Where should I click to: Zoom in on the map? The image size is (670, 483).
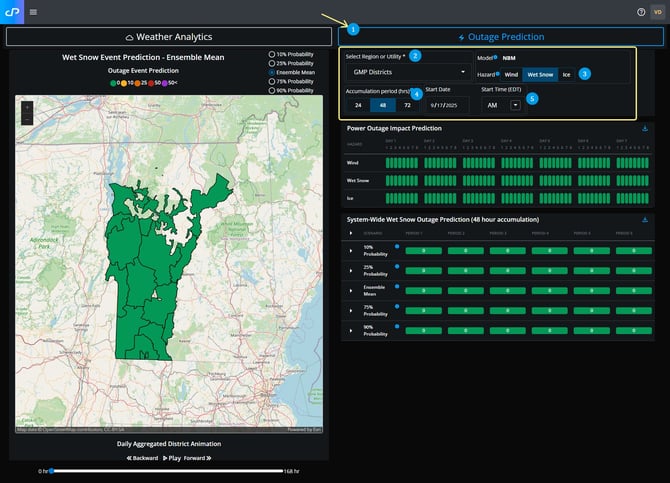point(26,105)
